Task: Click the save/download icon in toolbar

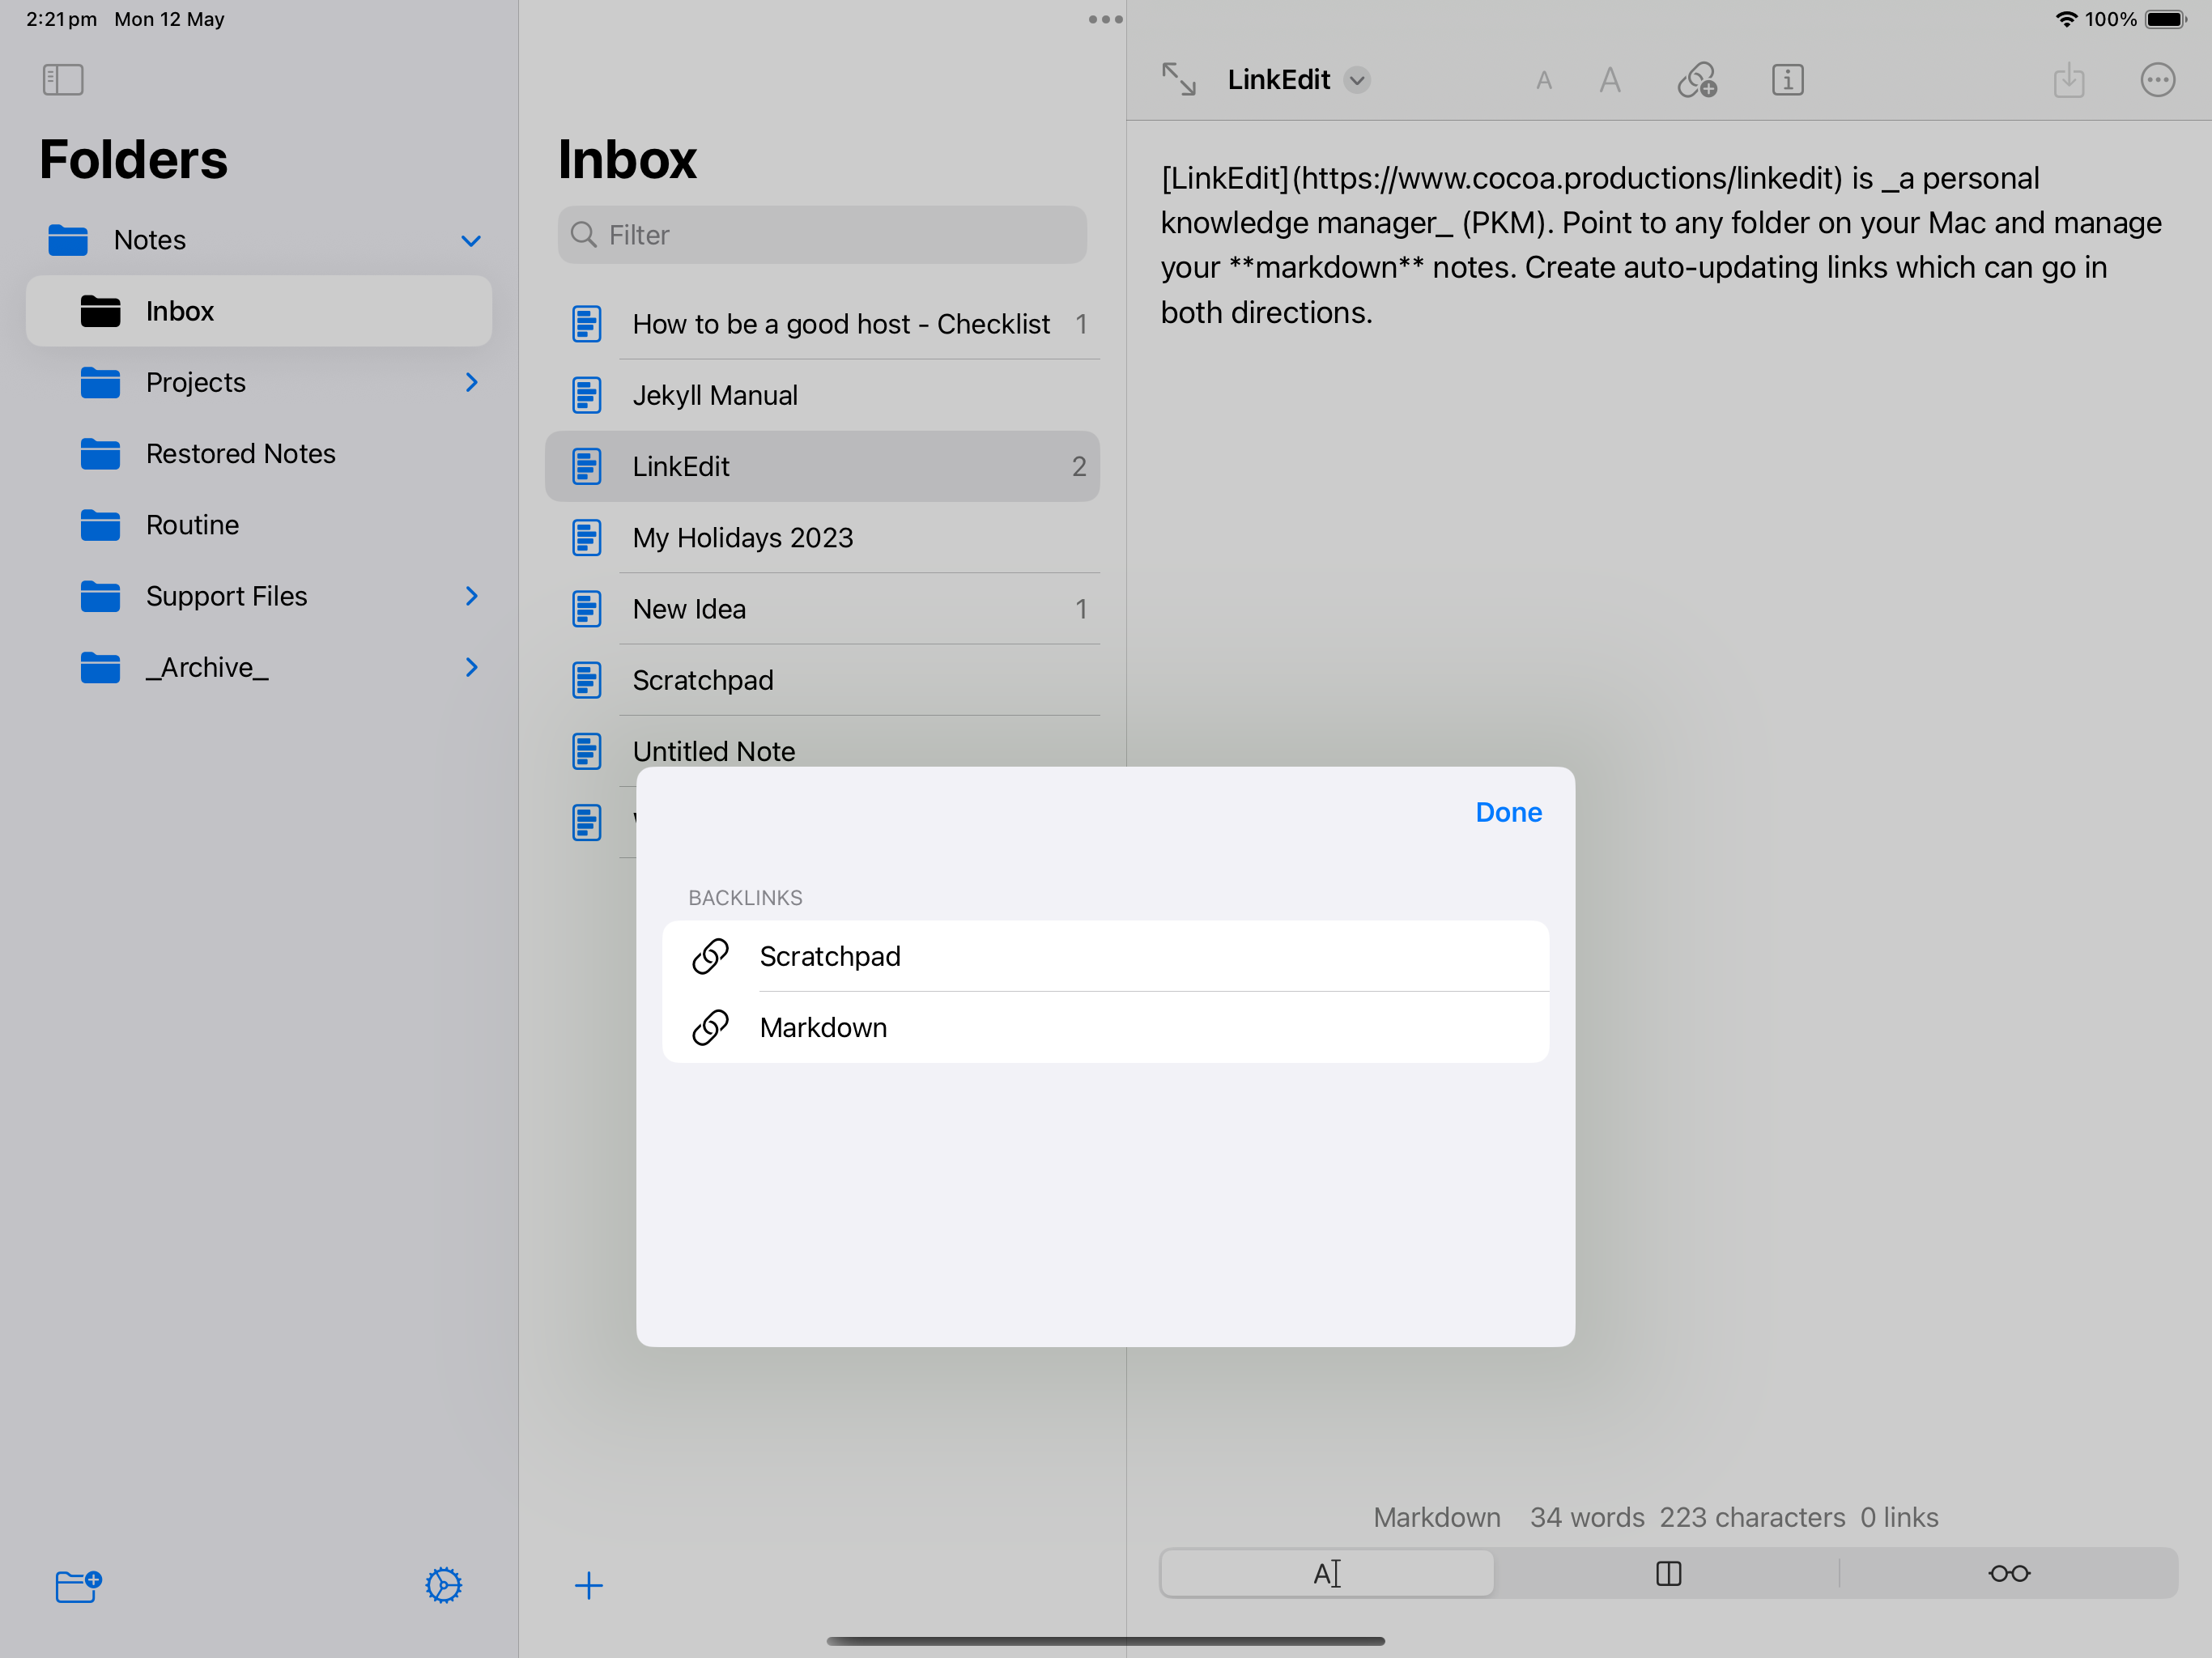Action: pos(2068,80)
